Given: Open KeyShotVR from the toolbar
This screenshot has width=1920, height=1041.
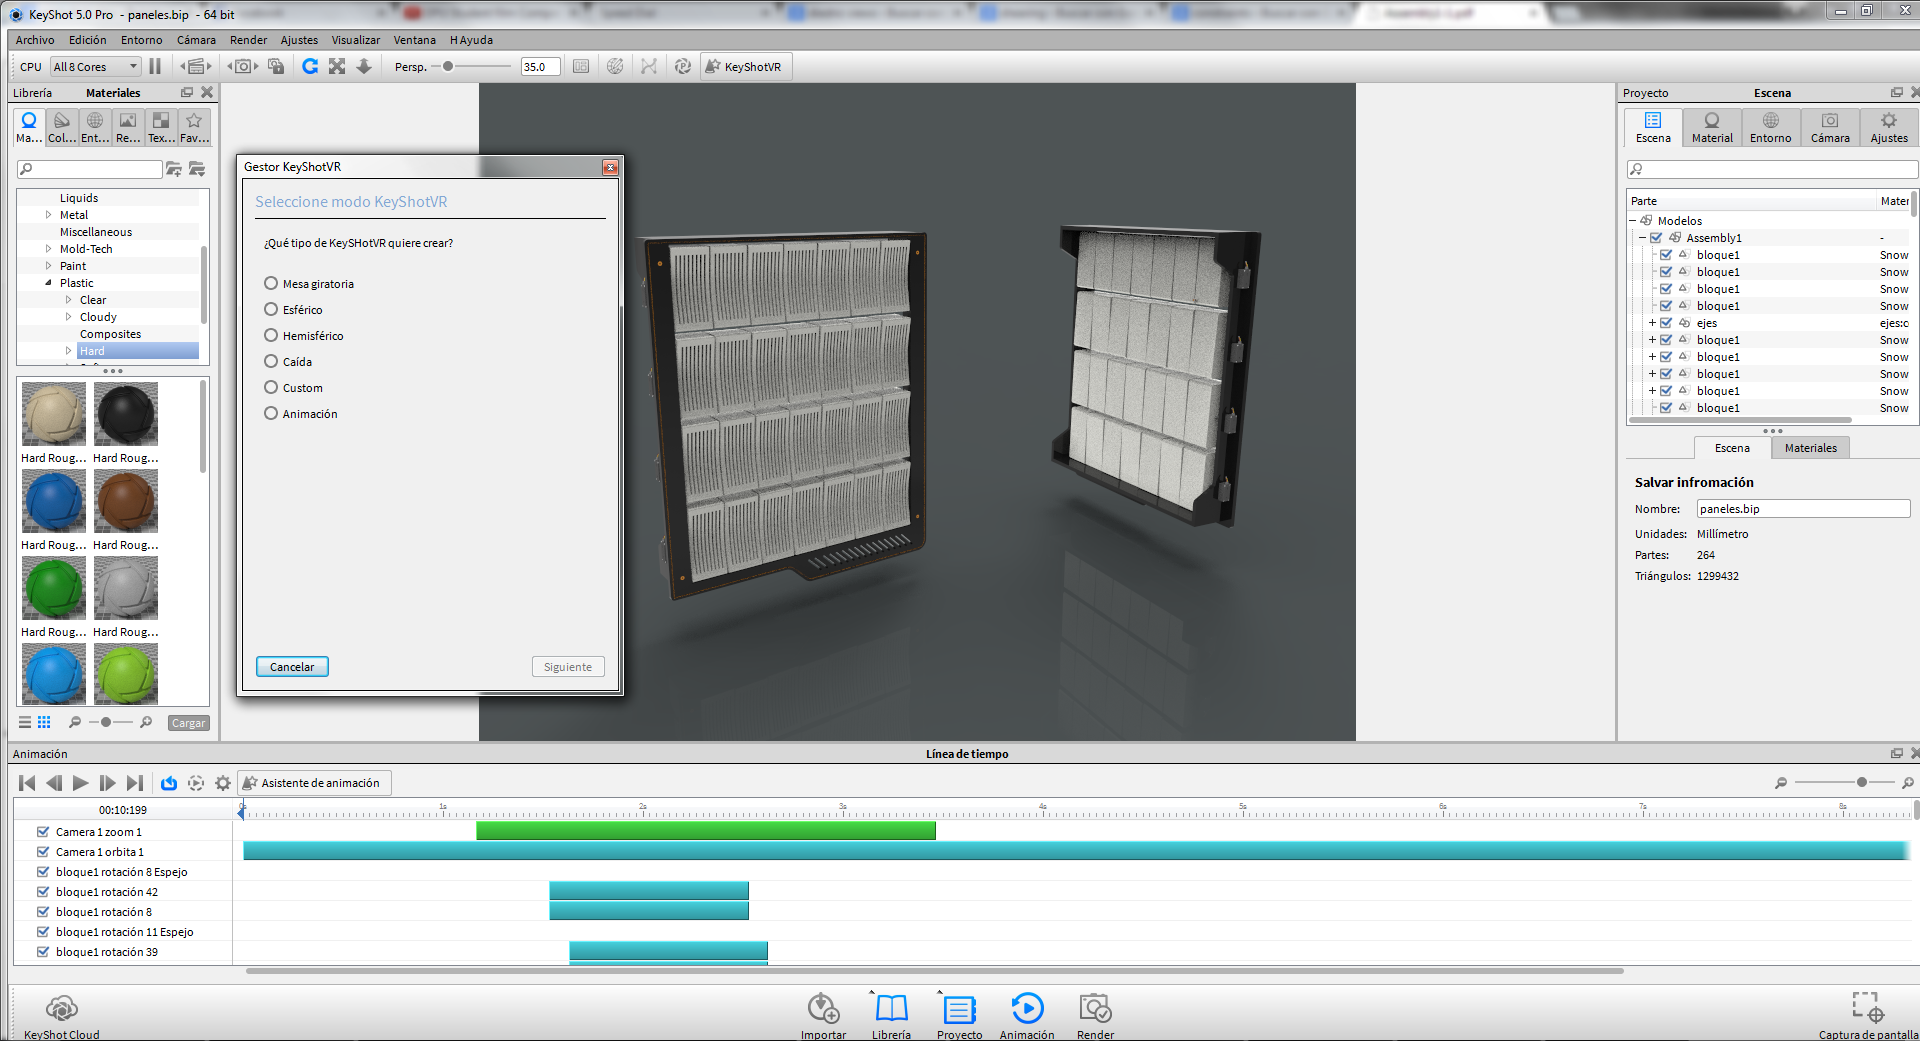Looking at the screenshot, I should [744, 66].
